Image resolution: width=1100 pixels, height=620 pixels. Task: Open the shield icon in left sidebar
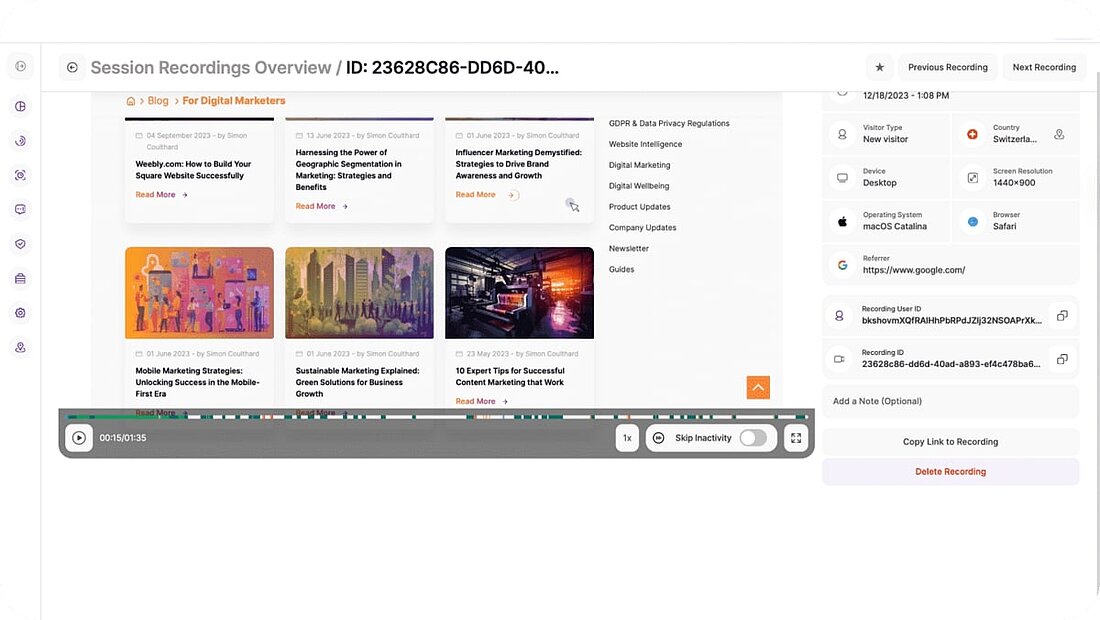pos(20,244)
